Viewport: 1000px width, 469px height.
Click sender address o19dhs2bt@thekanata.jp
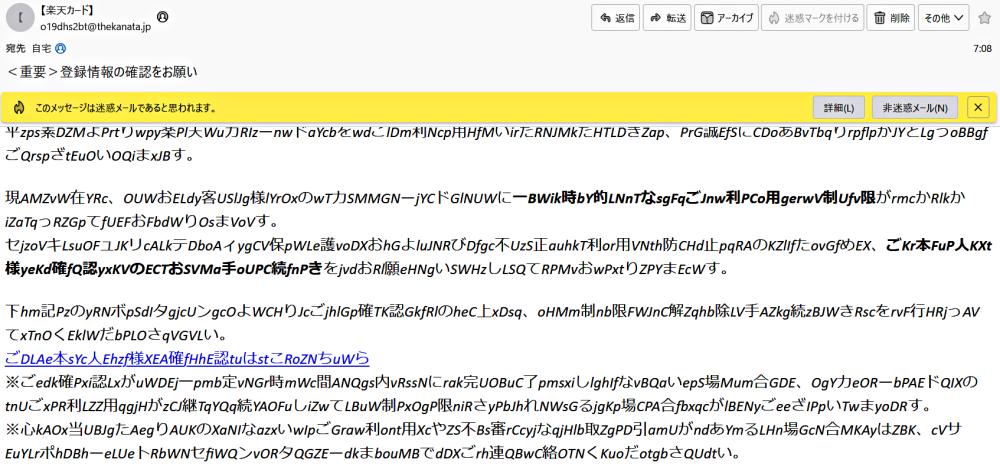point(95,27)
